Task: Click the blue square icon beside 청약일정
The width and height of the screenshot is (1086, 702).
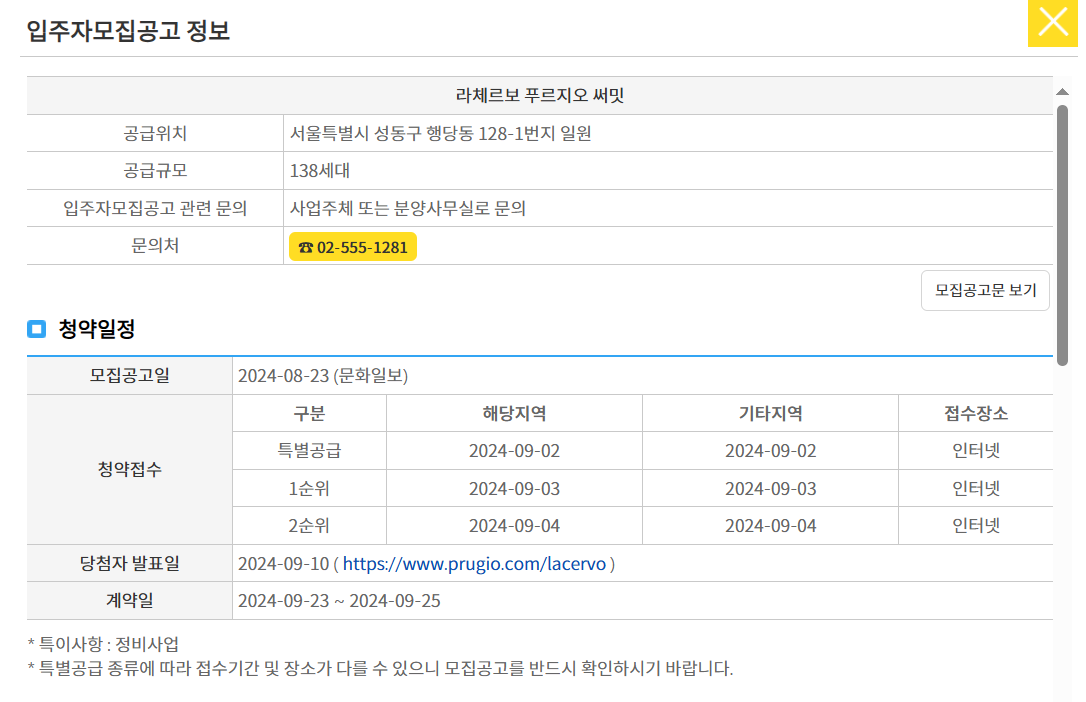Action: (x=35, y=330)
